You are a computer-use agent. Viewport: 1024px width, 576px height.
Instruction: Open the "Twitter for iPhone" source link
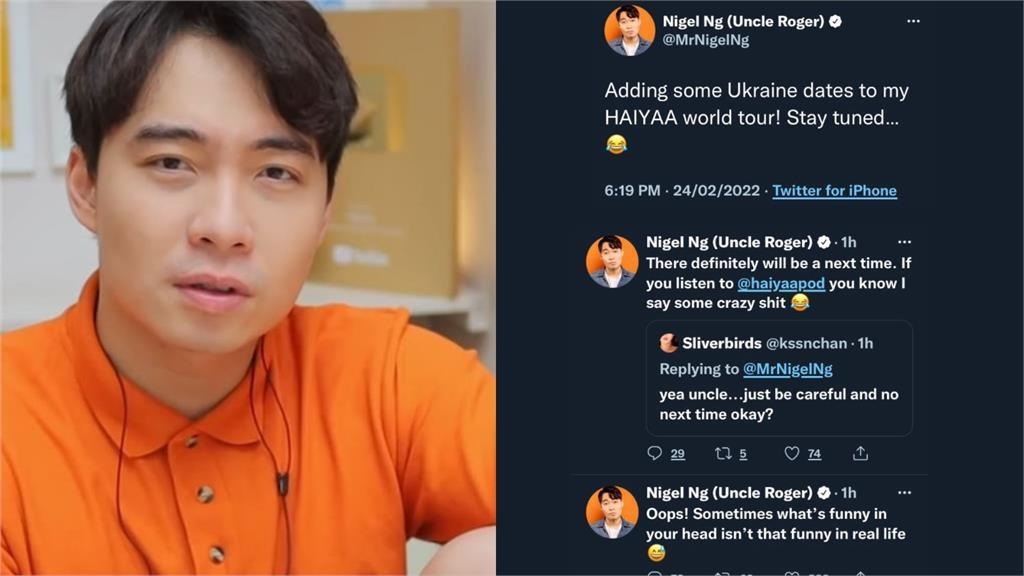[x=834, y=190]
